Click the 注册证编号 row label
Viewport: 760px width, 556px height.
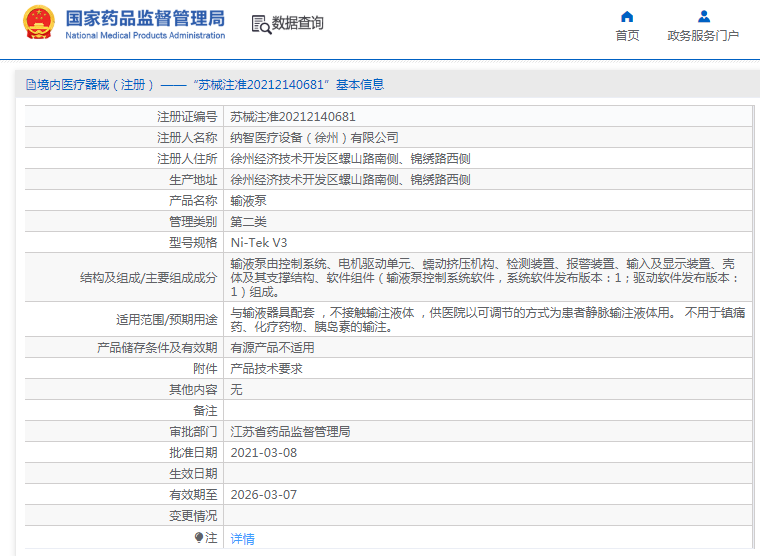click(187, 117)
